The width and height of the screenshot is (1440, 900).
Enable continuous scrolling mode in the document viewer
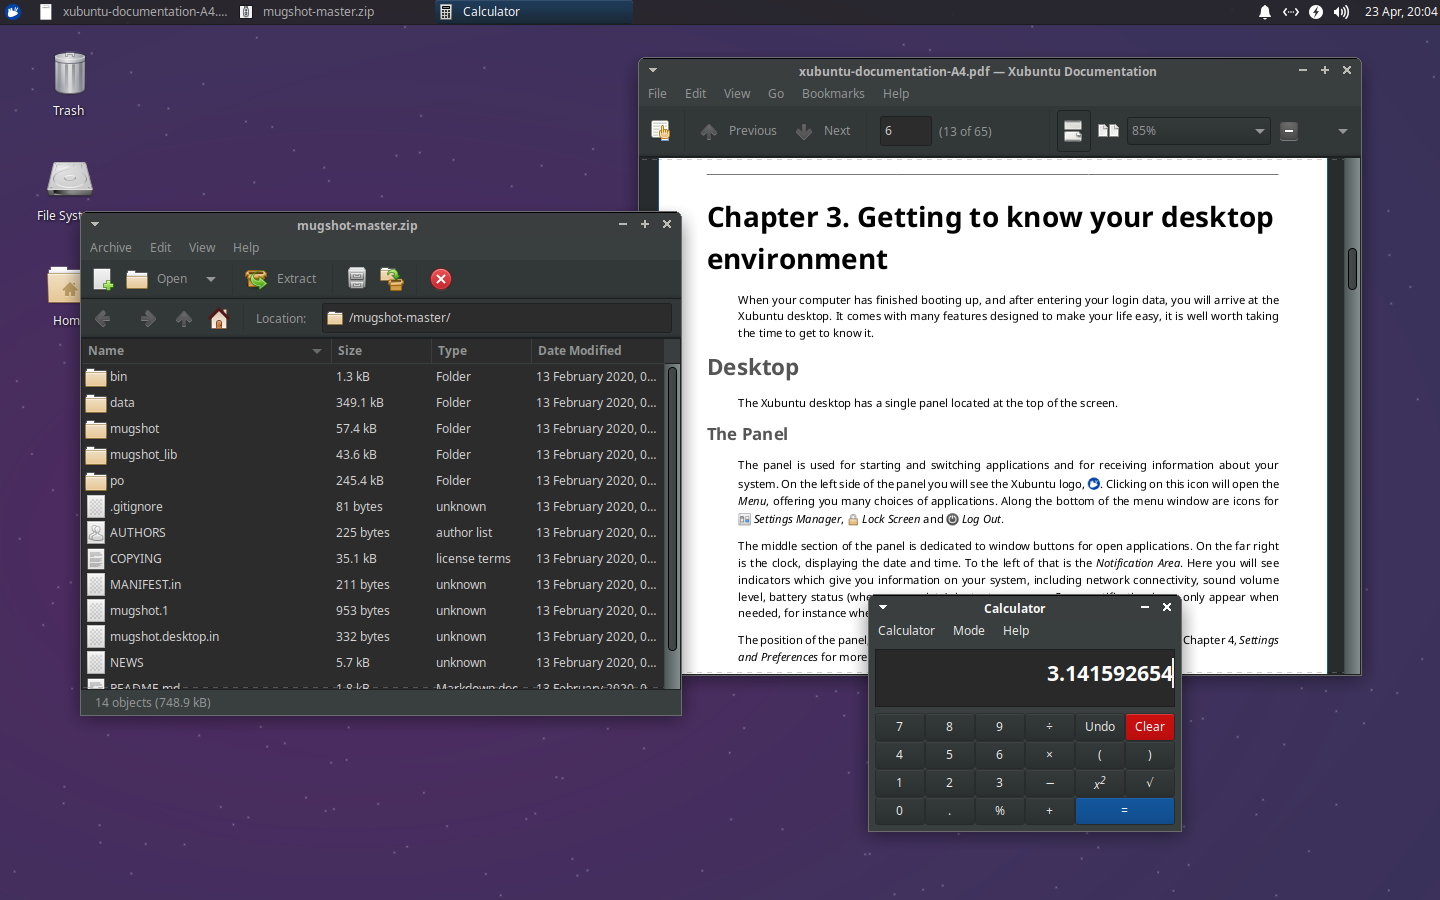(1073, 131)
